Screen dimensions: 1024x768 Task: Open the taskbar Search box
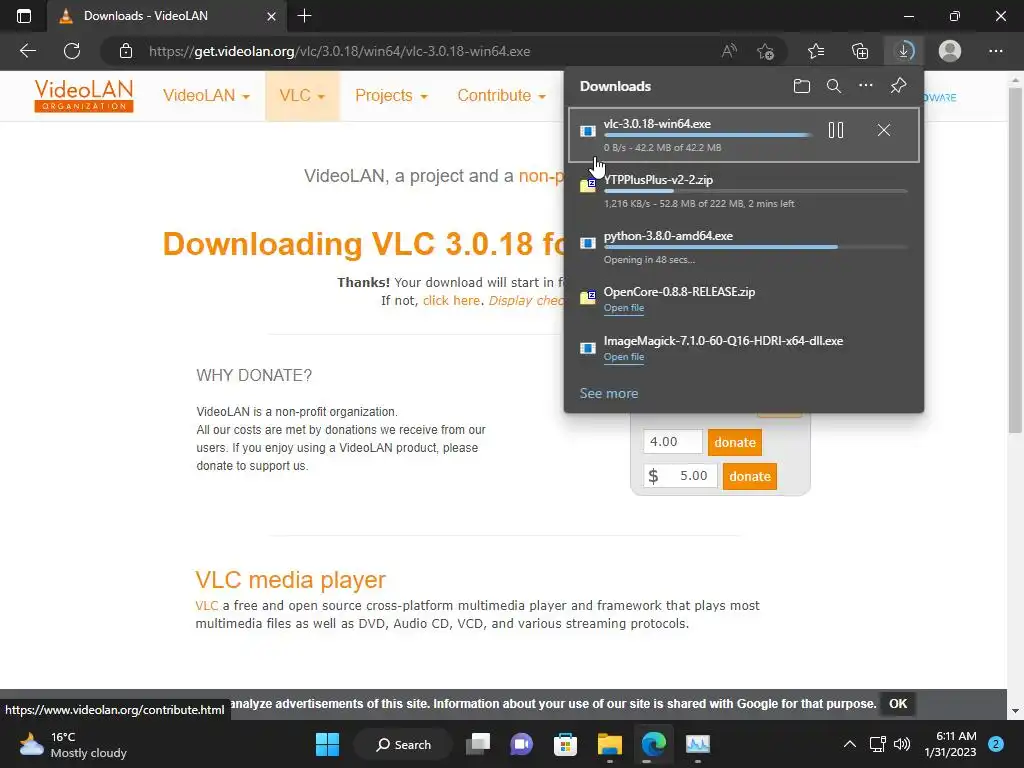point(403,744)
